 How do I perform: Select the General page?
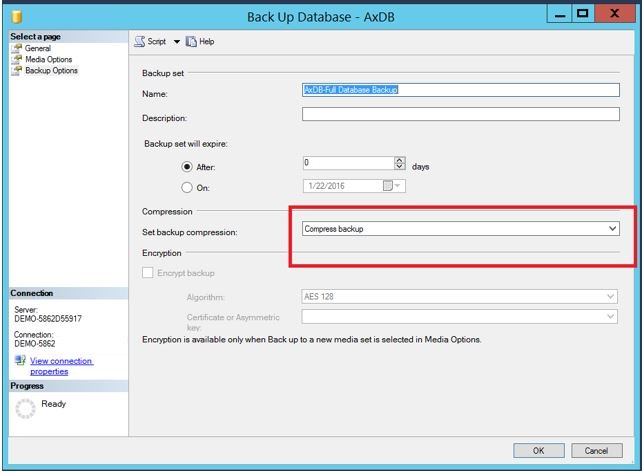tap(38, 48)
